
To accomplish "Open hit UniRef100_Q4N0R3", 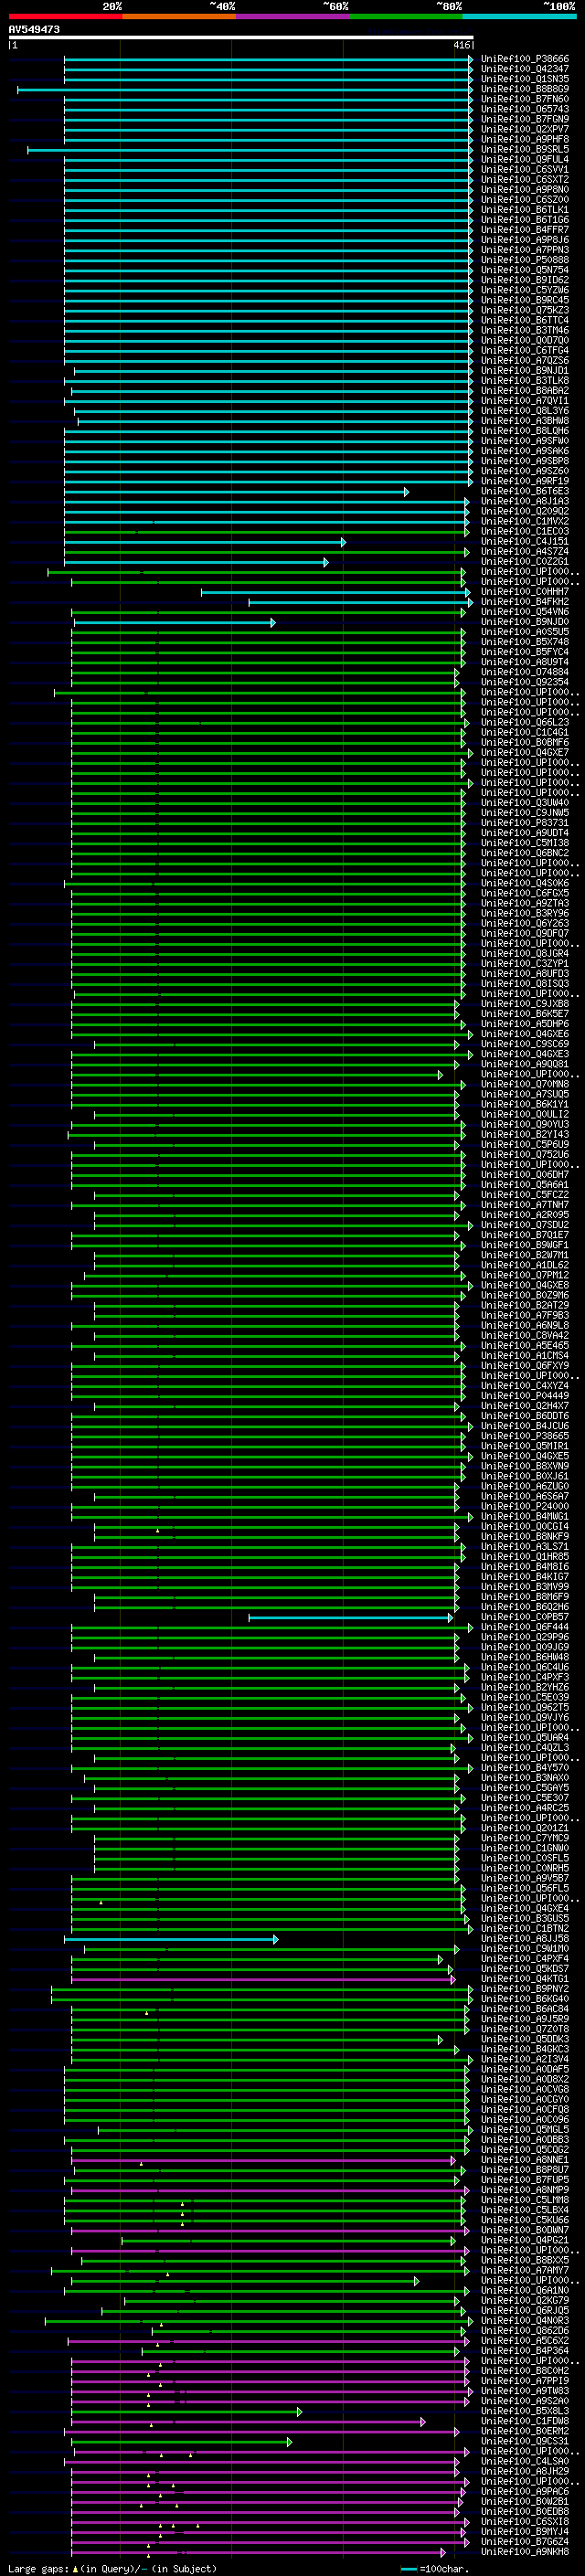I will [525, 2321].
